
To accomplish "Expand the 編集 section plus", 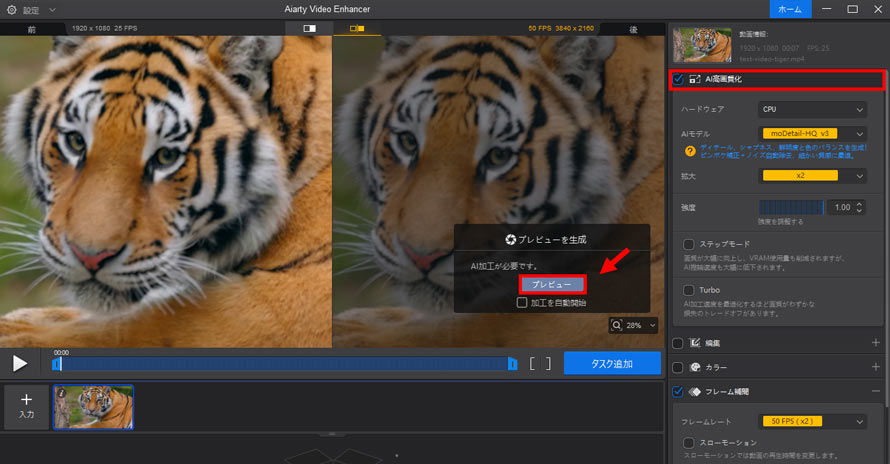I will [x=876, y=342].
